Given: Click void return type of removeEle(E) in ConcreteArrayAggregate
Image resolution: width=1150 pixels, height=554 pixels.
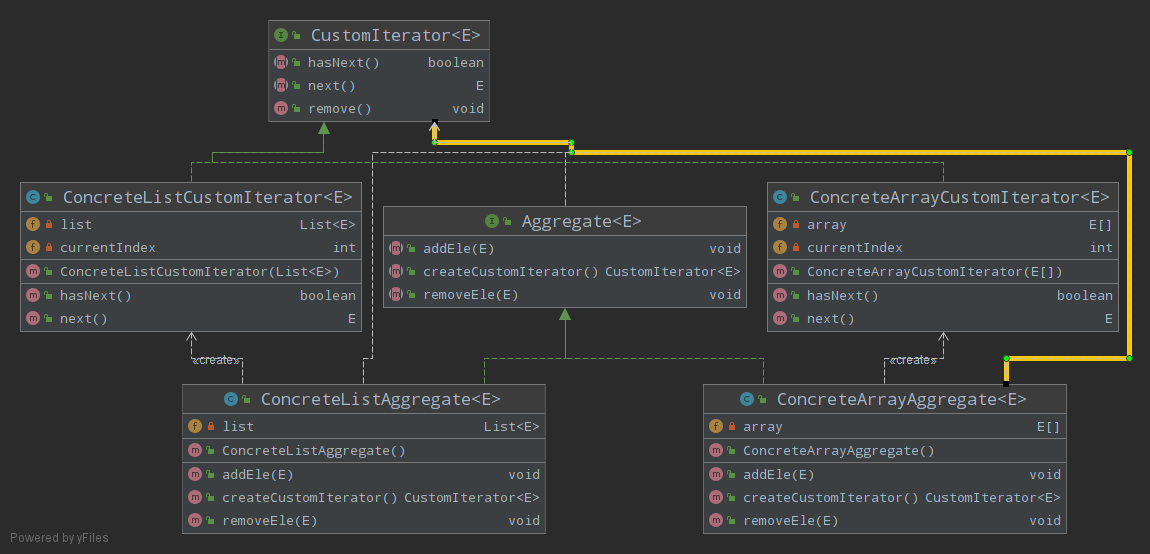Looking at the screenshot, I should pyautogui.click(x=1045, y=520).
